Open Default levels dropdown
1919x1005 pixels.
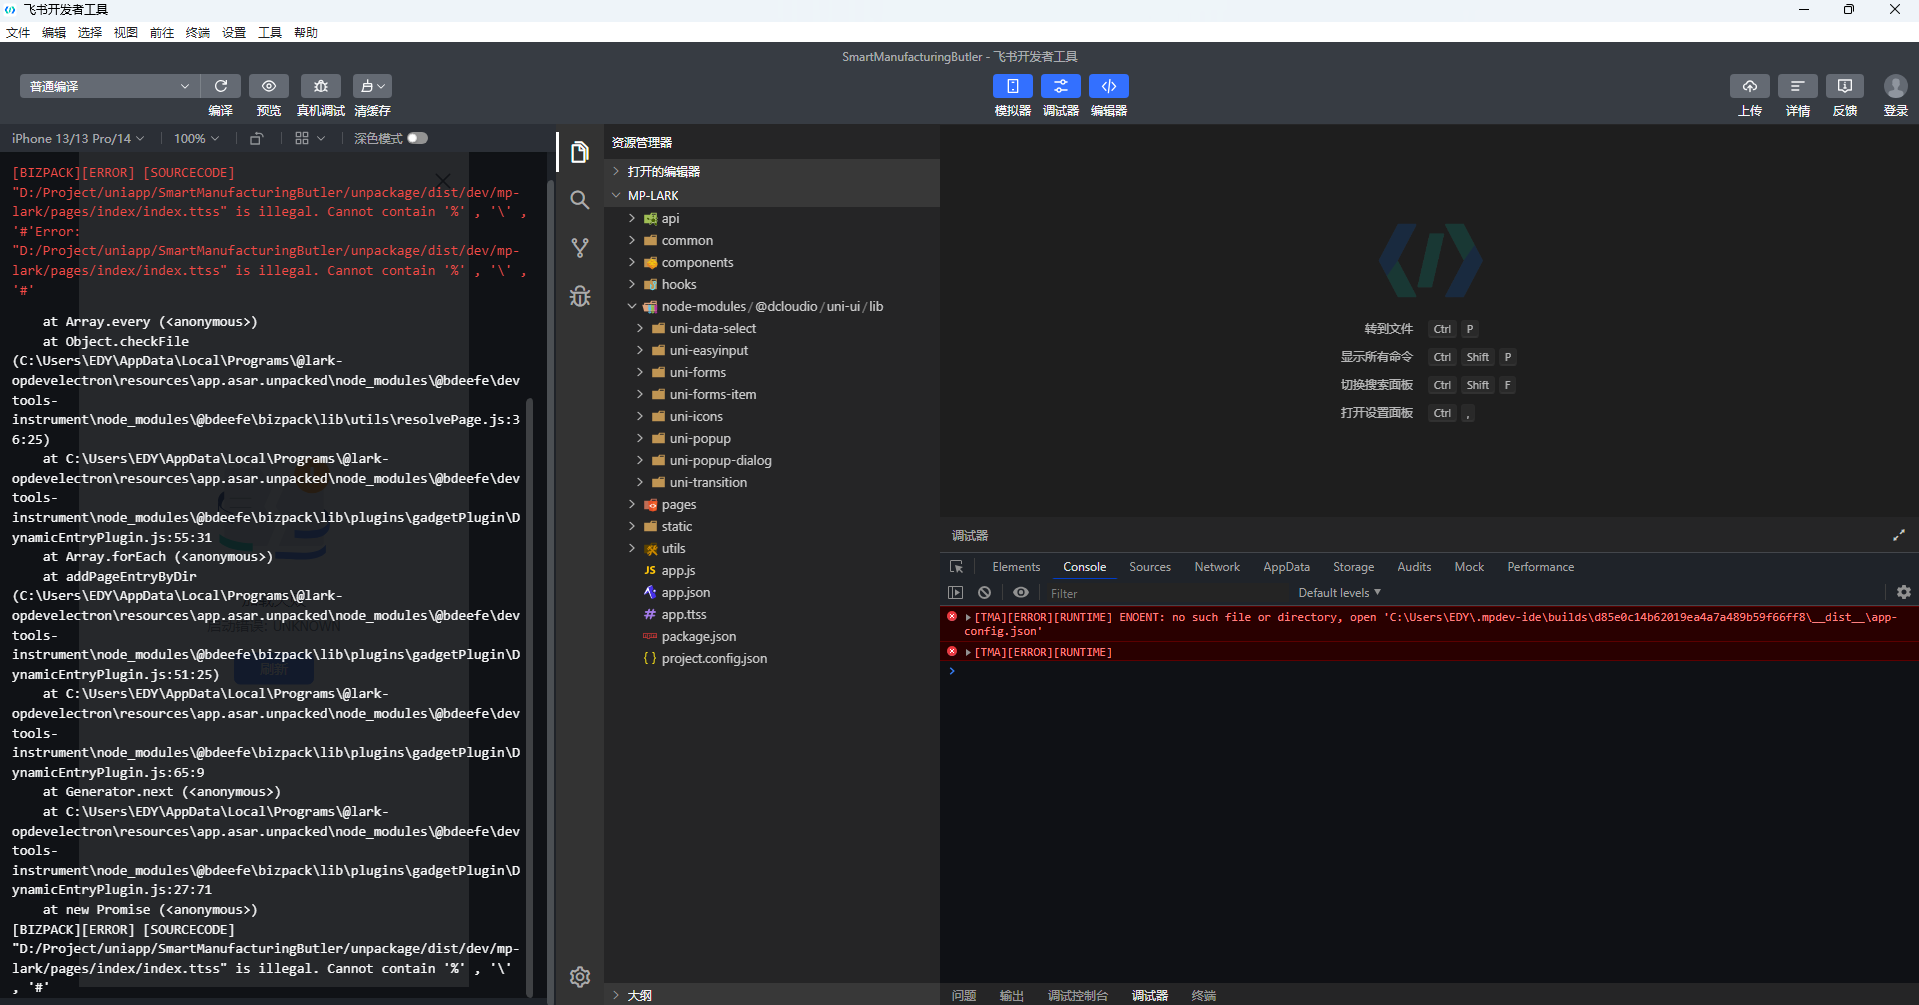tap(1338, 593)
